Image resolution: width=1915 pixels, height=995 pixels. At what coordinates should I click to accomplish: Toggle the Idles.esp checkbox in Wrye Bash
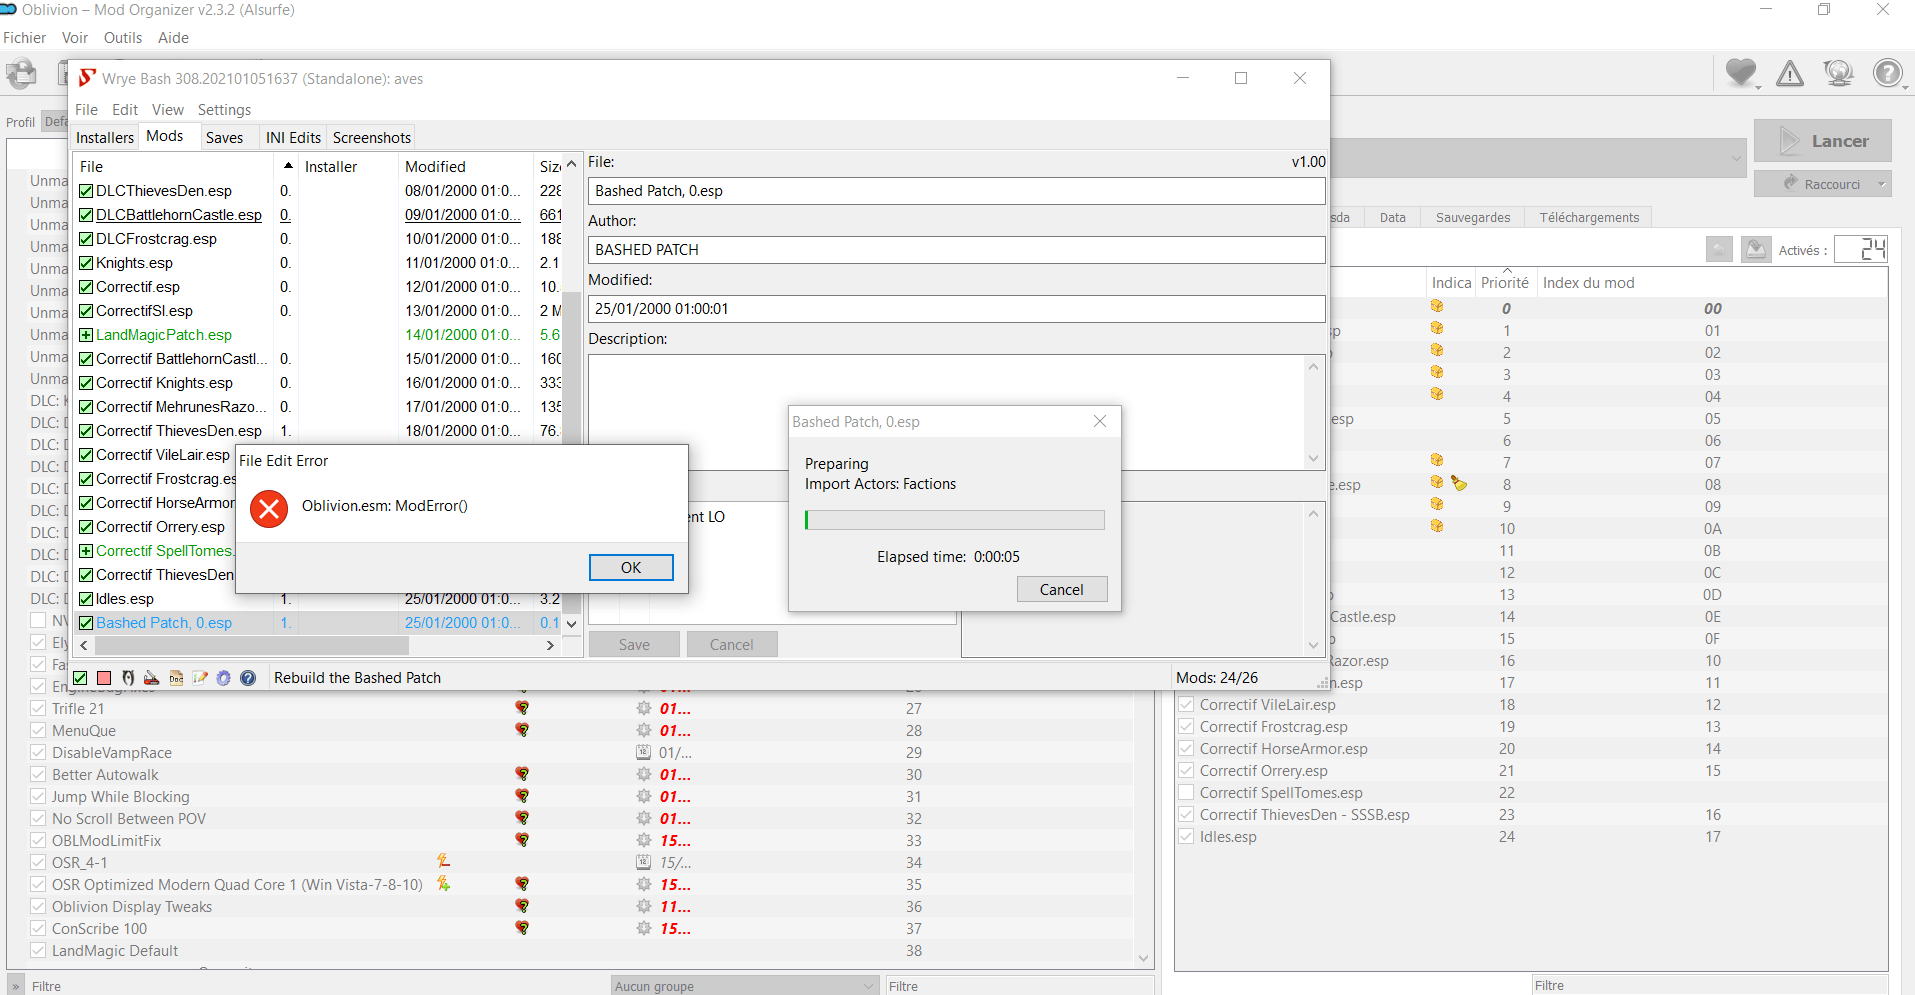86,599
